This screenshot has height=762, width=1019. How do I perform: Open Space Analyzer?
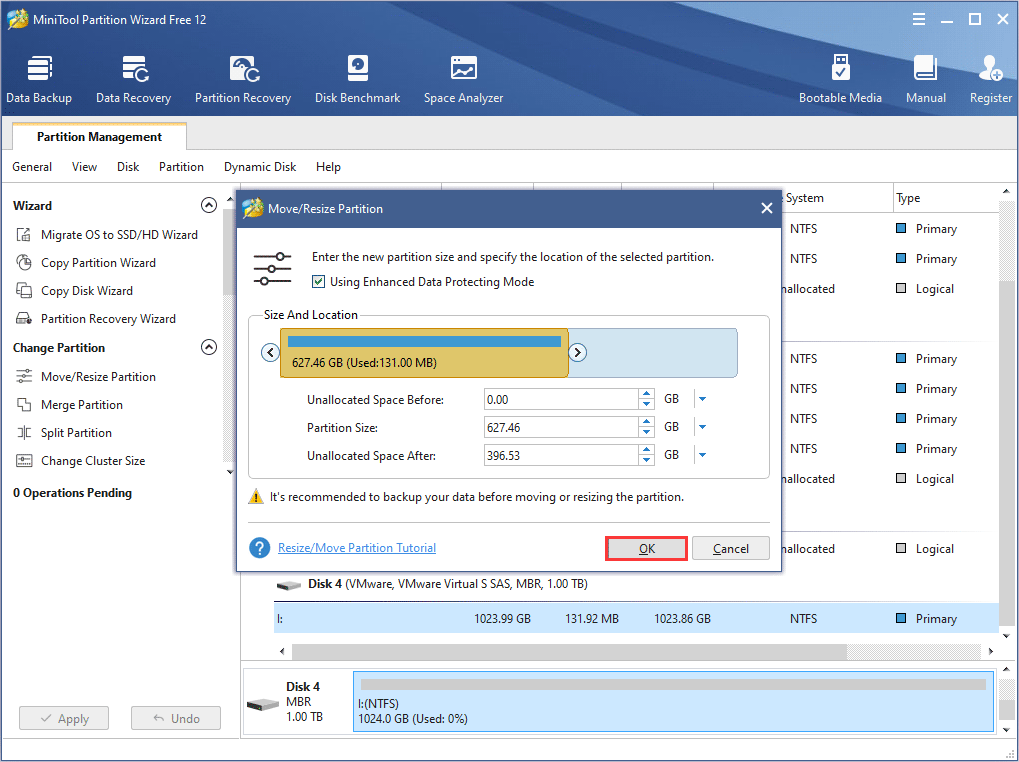point(463,79)
